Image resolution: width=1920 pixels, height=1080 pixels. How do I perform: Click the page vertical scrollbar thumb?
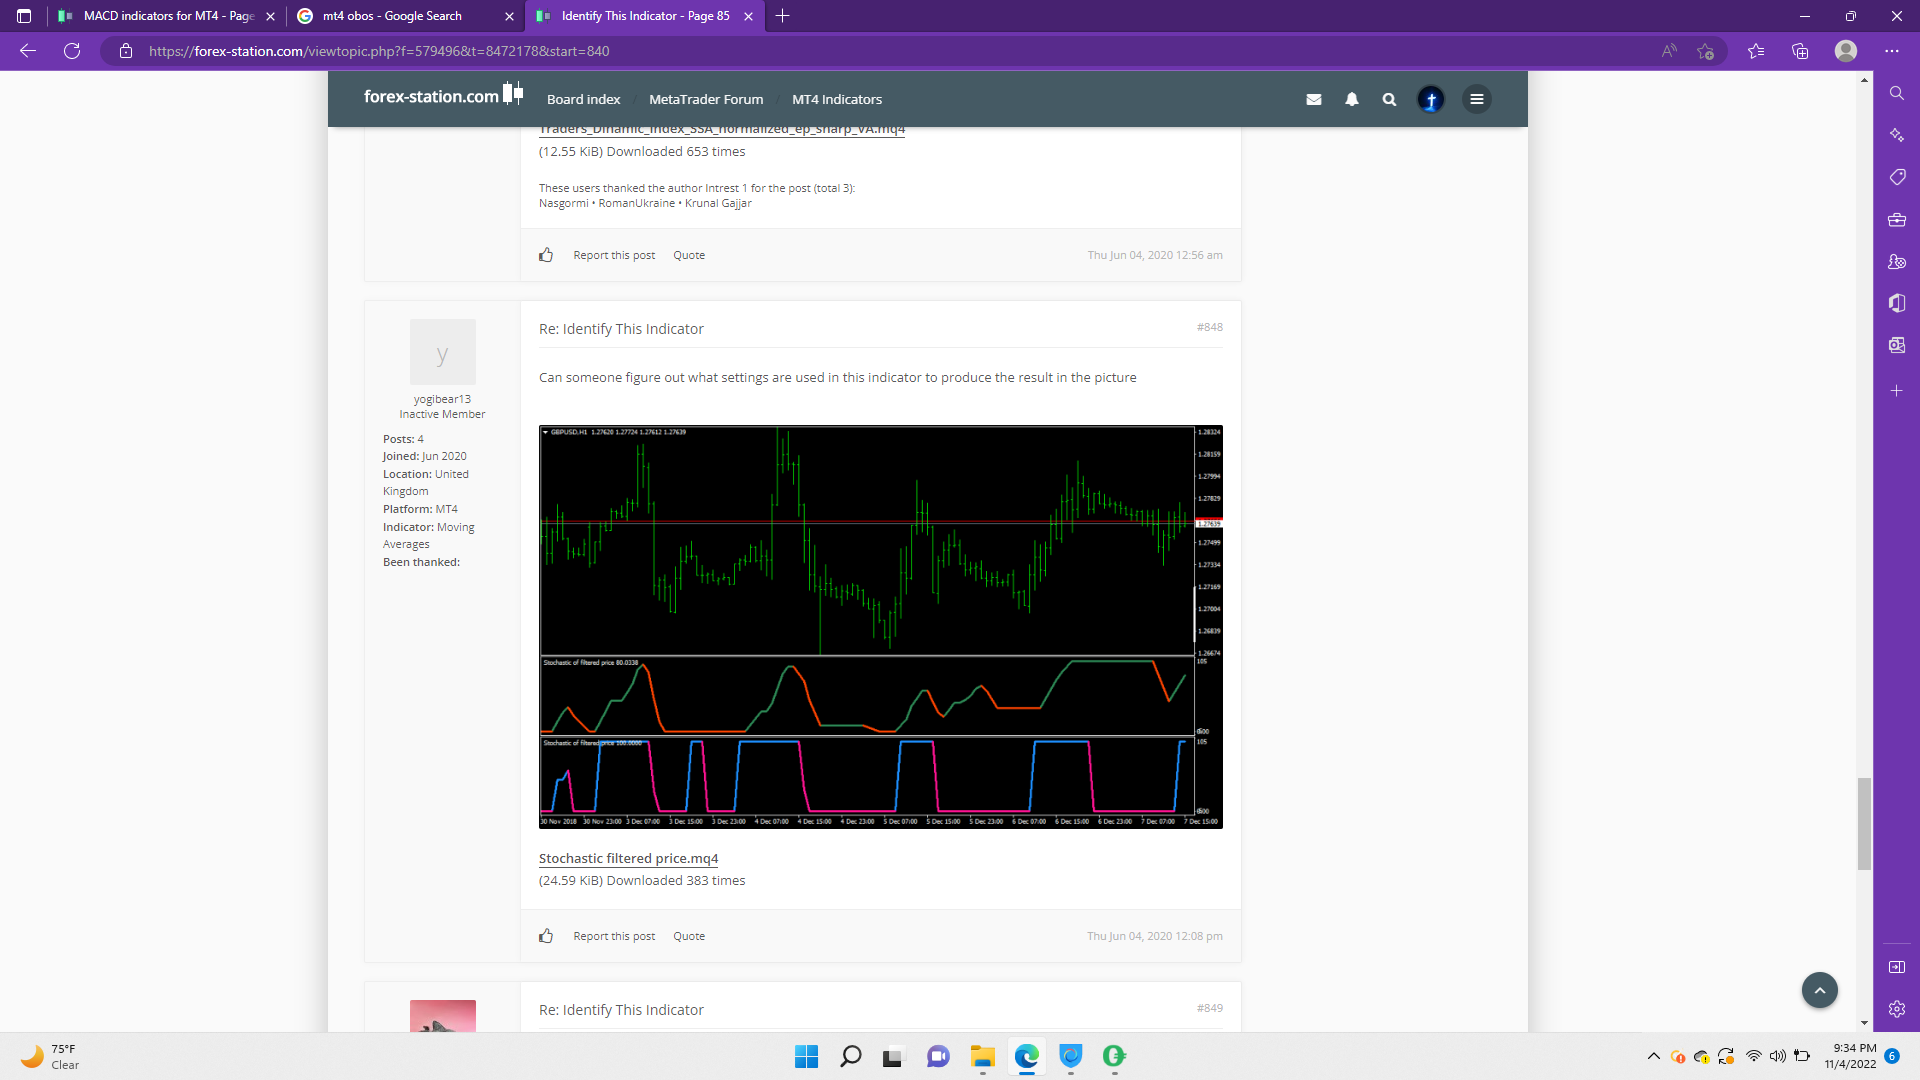(1864, 823)
